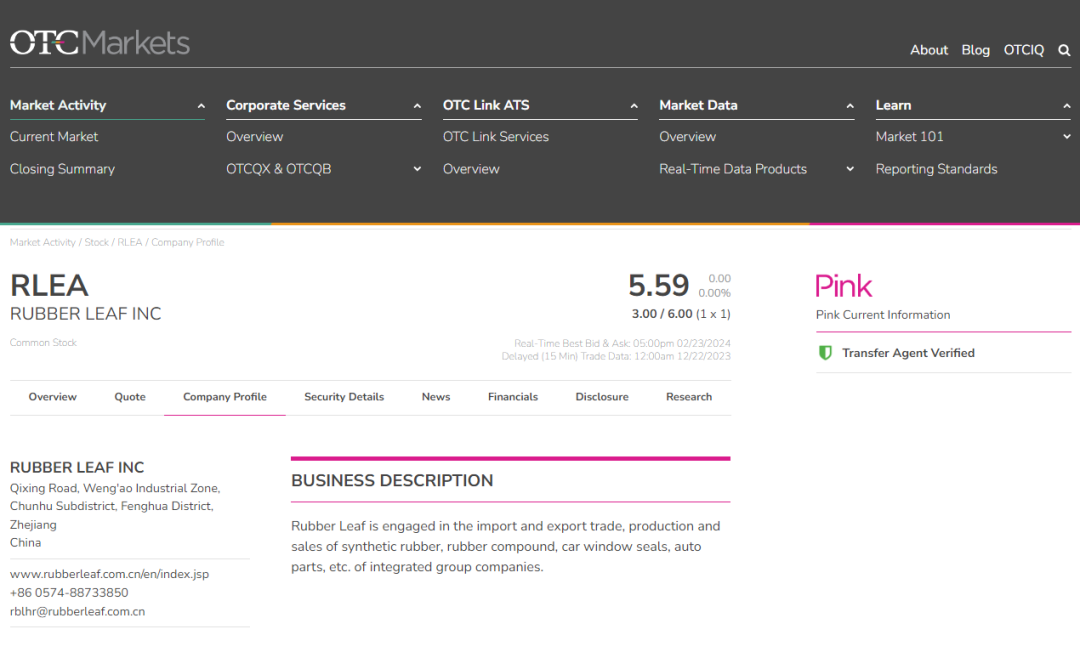The width and height of the screenshot is (1080, 669).
Task: Collapse the Market Activity menu section
Action: [201, 106]
